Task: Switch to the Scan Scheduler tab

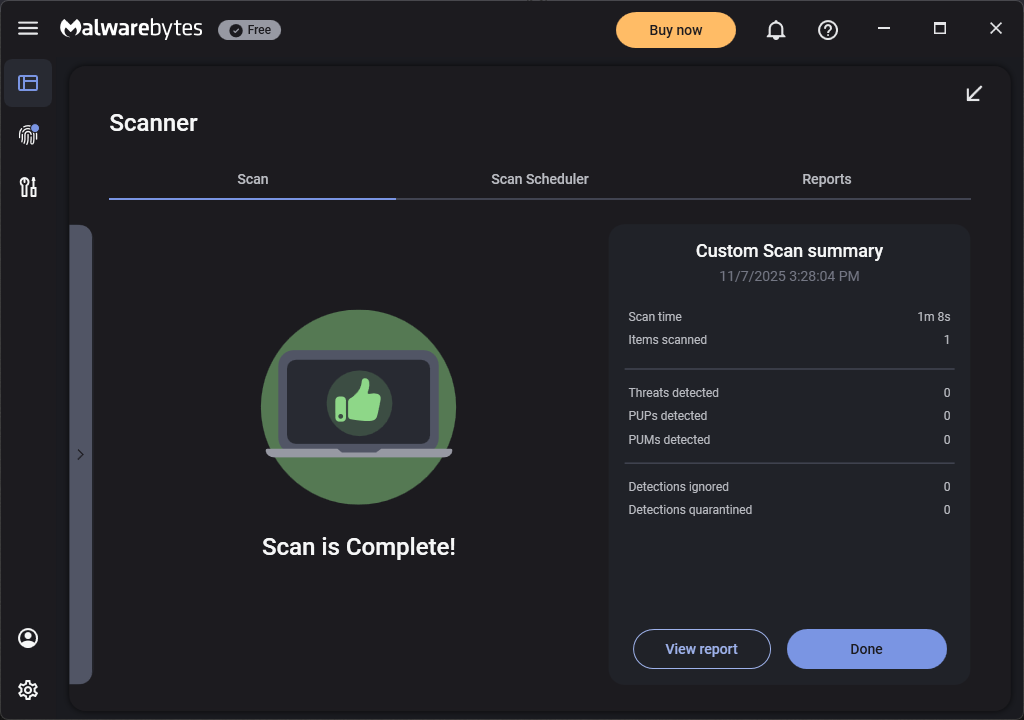Action: point(539,179)
